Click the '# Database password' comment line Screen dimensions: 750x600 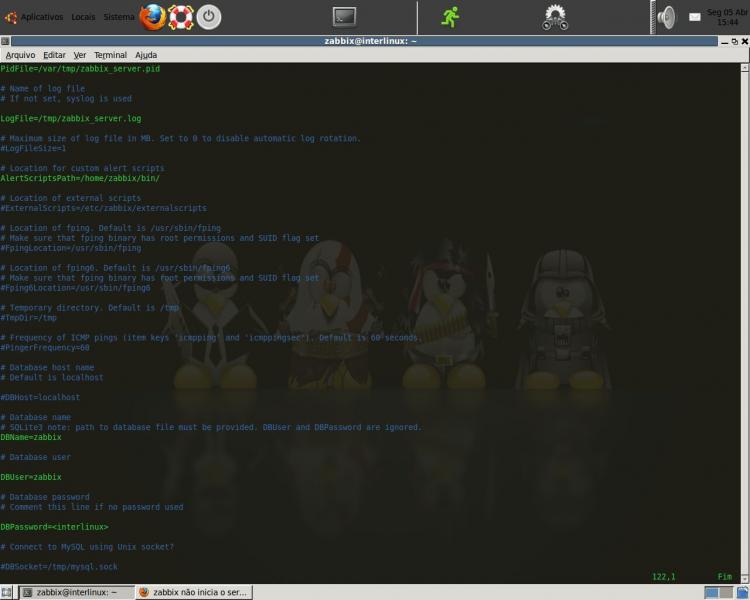click(45, 497)
